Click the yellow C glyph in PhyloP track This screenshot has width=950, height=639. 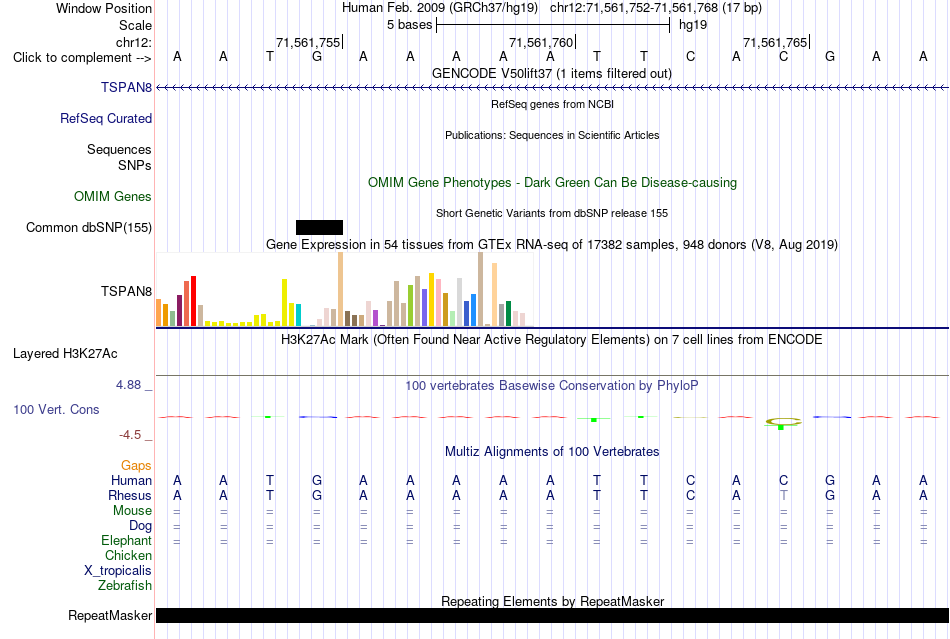783,422
